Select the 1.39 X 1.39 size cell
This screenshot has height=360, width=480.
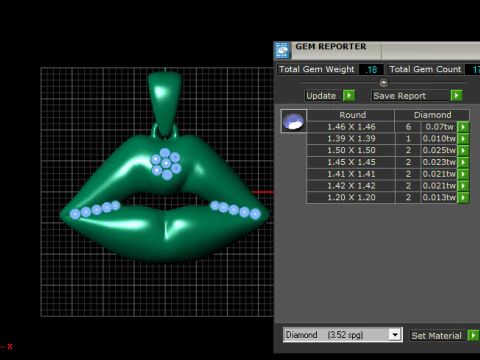click(x=351, y=139)
